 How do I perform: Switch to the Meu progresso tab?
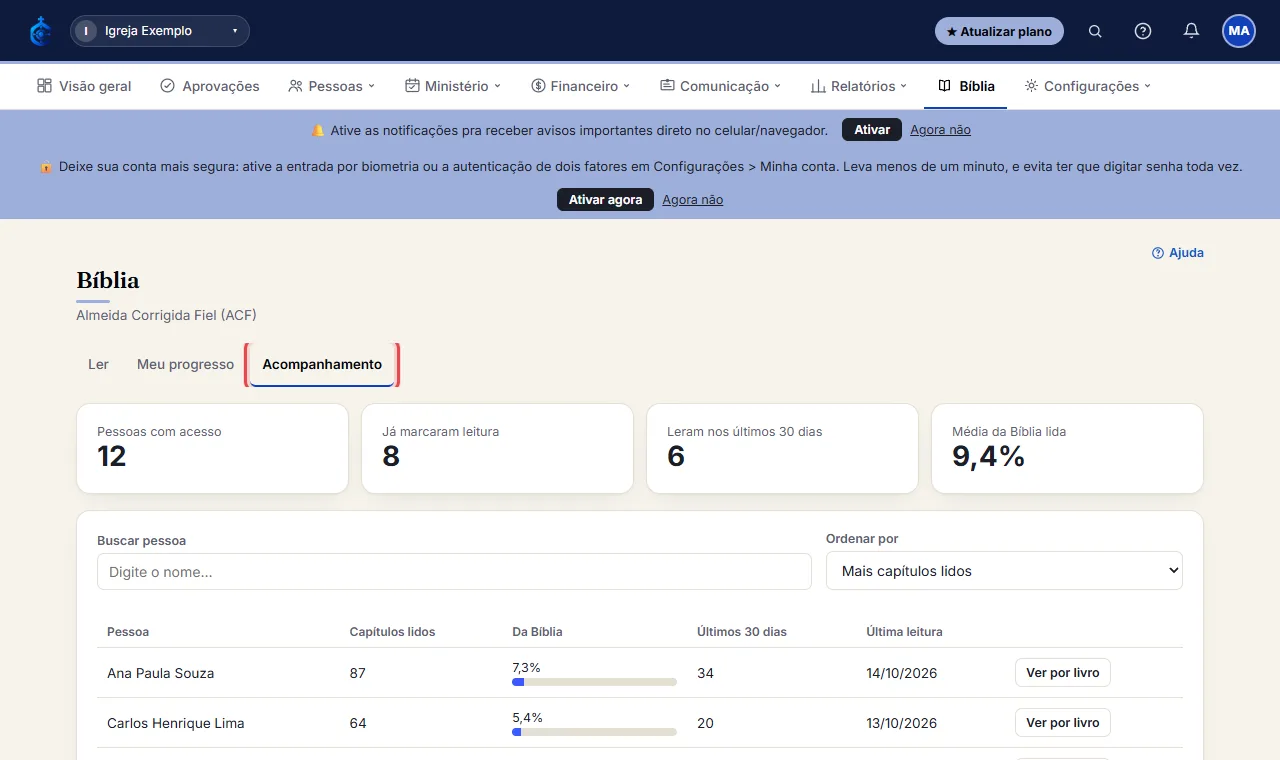[x=185, y=364]
